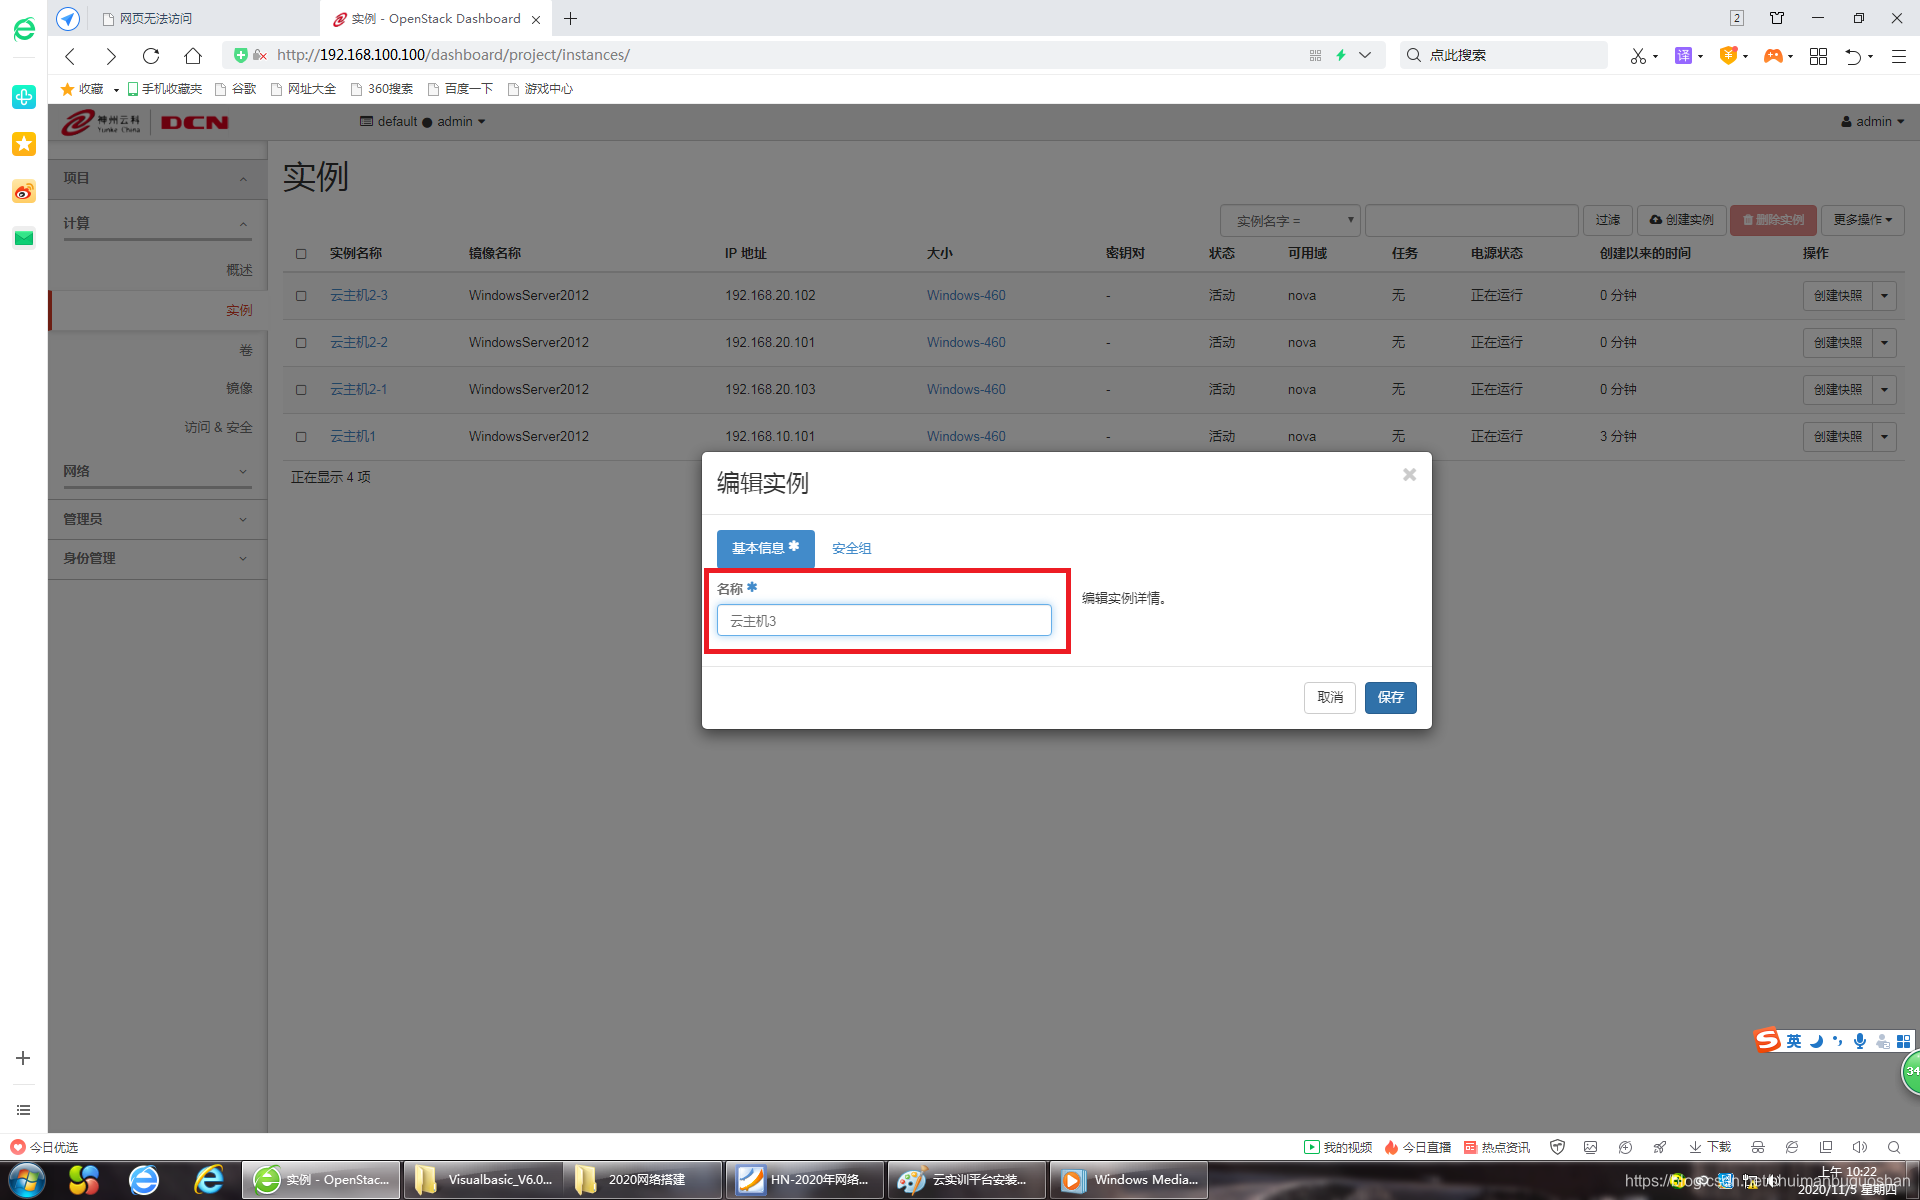The width and height of the screenshot is (1920, 1200).
Task: Check the 云主机1 instance checkbox
Action: point(301,437)
